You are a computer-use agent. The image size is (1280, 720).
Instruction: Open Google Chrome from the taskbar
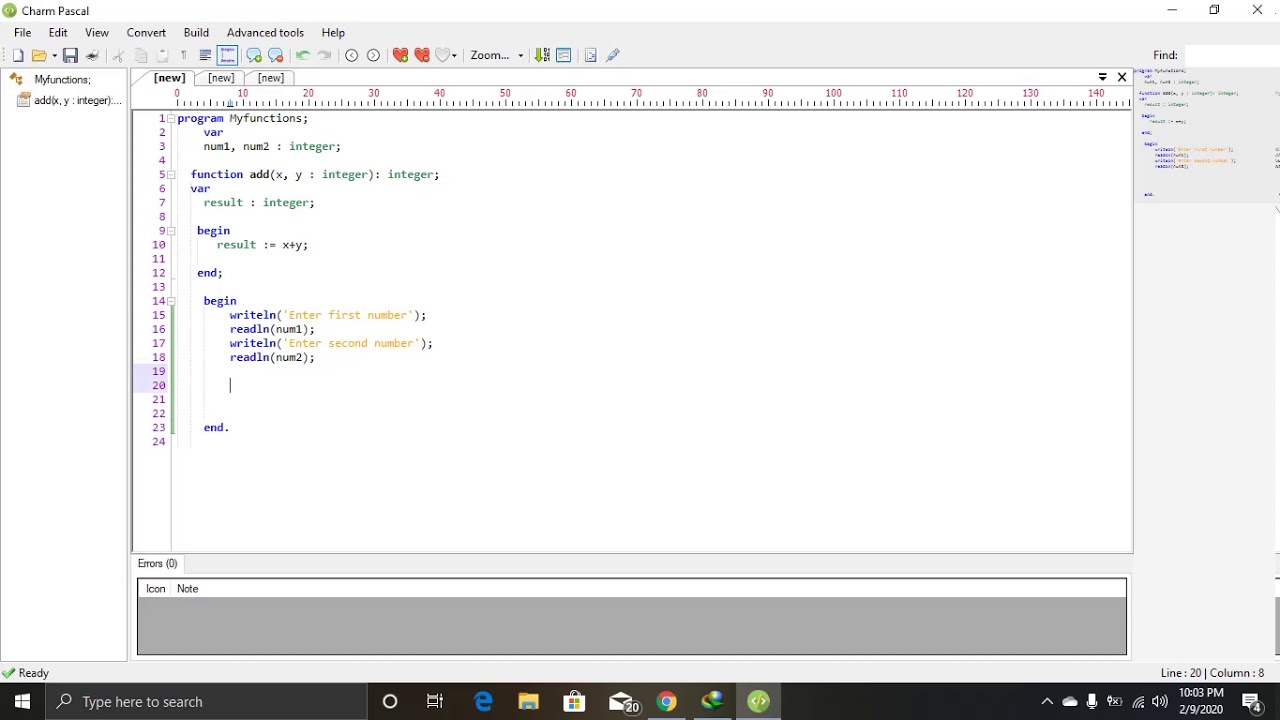point(666,702)
